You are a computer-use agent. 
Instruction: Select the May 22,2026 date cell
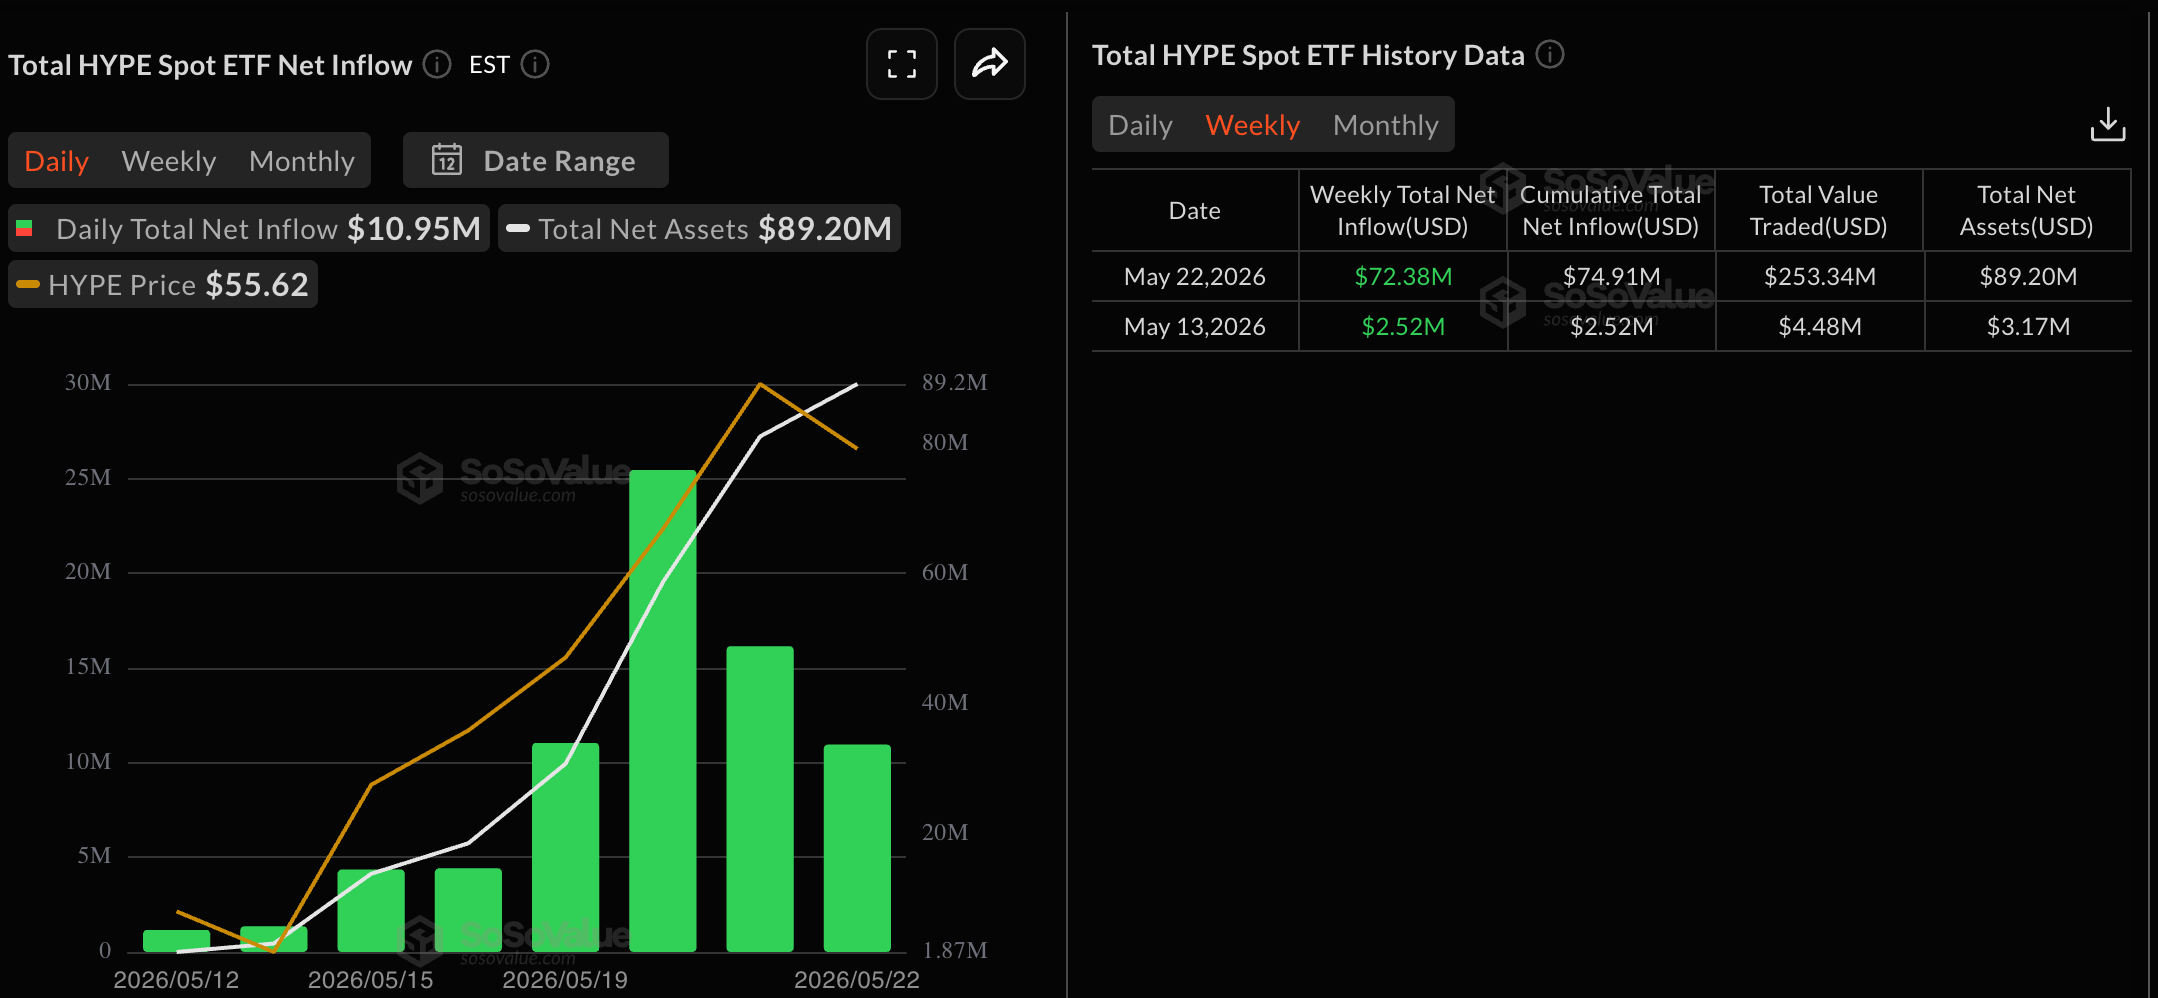(x=1194, y=276)
